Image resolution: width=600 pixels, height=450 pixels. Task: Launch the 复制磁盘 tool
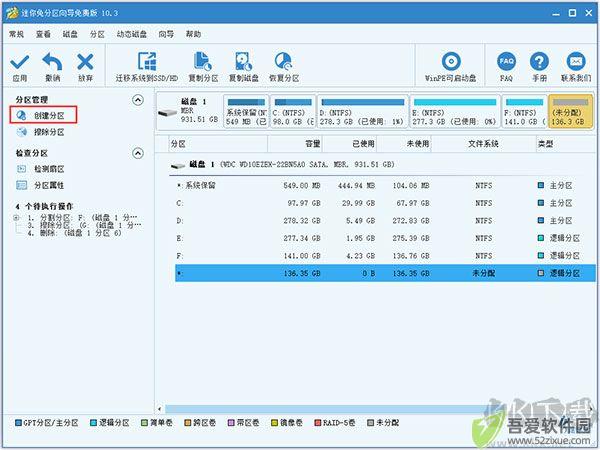pos(244,67)
